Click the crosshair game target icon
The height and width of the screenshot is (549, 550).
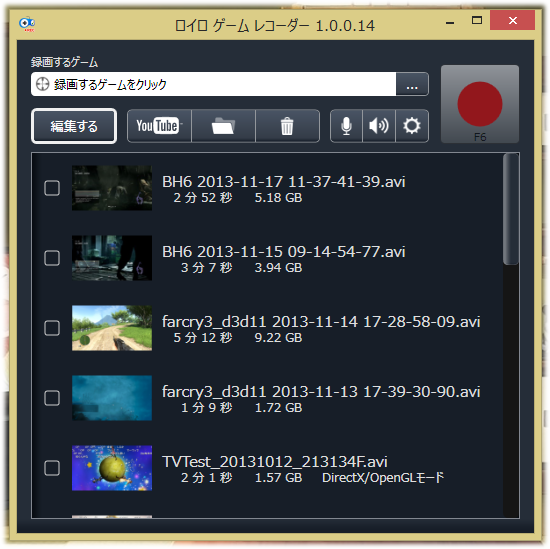(x=43, y=84)
